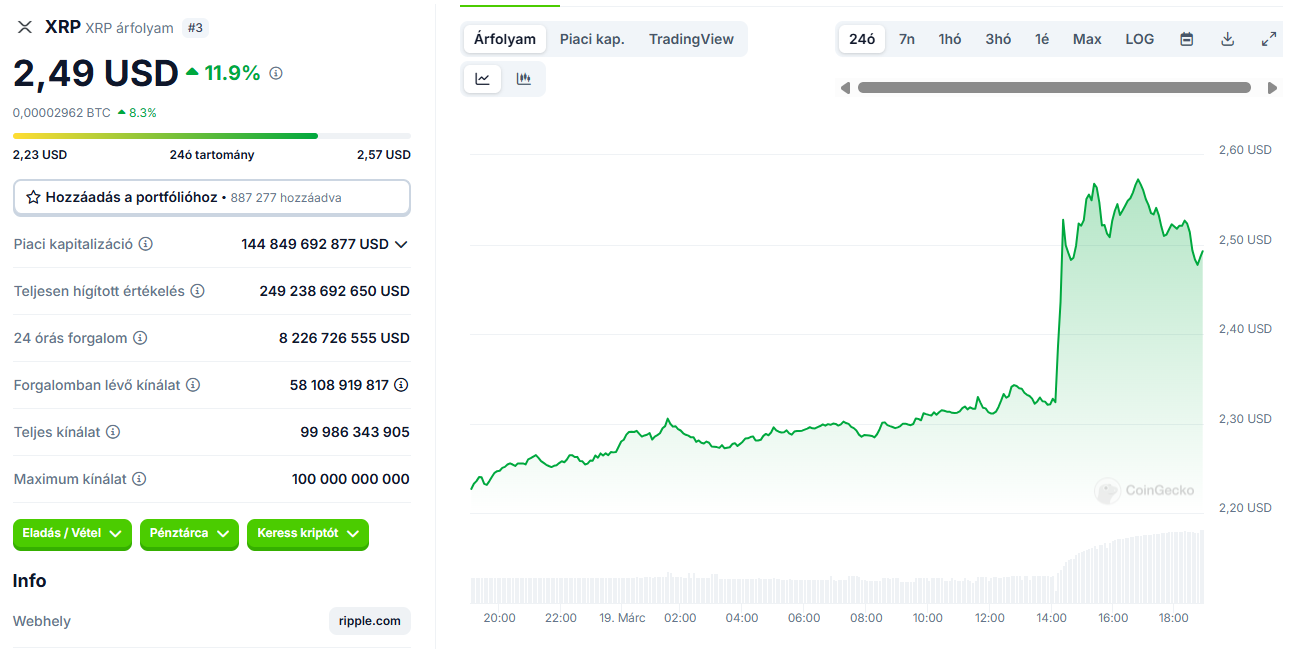Click the 2,60 USD axis label
Image resolution: width=1290 pixels, height=653 pixels.
click(1245, 150)
